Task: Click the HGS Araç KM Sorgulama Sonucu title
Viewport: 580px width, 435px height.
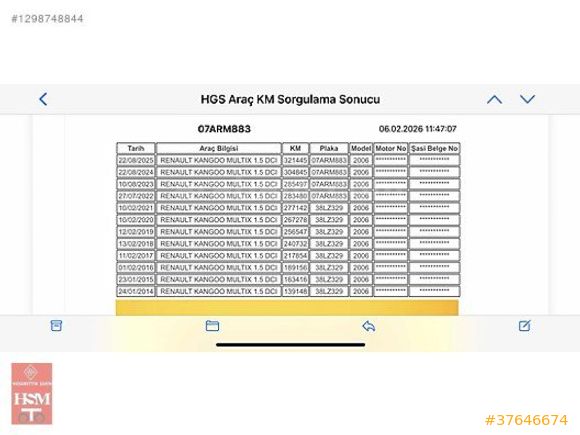Action: (x=290, y=100)
